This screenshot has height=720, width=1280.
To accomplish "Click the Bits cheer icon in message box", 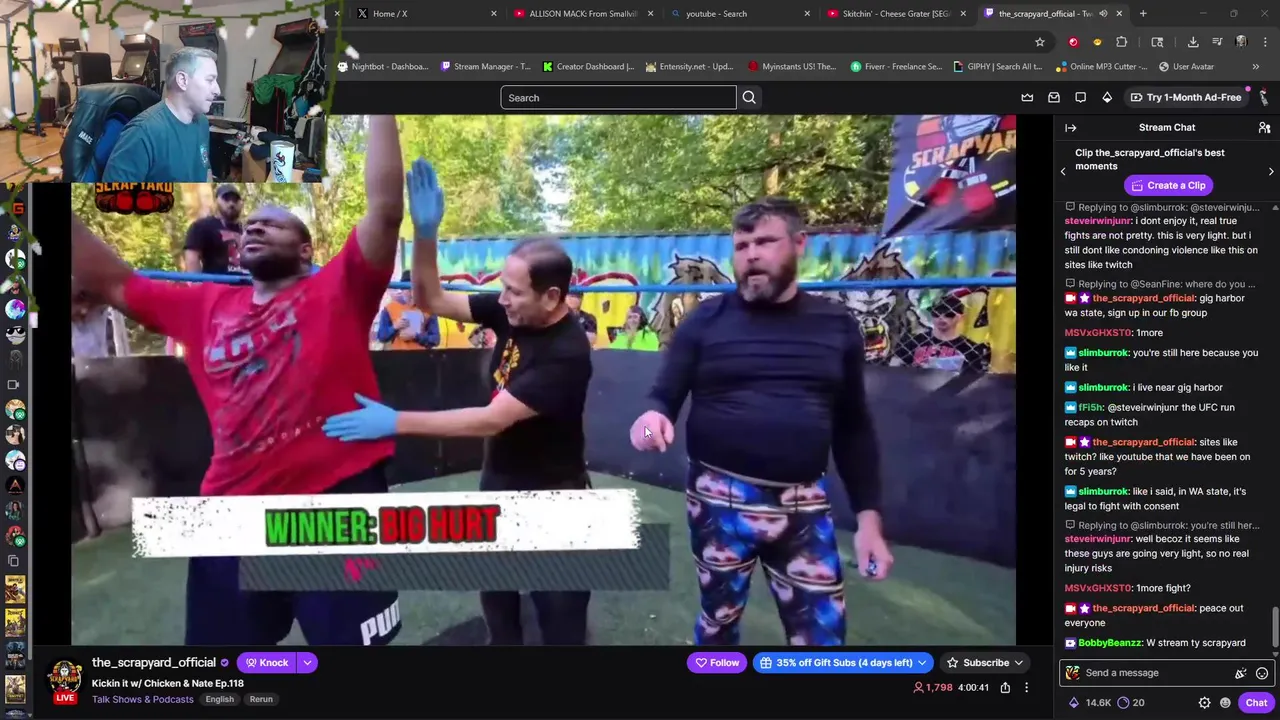I will (x=1241, y=673).
